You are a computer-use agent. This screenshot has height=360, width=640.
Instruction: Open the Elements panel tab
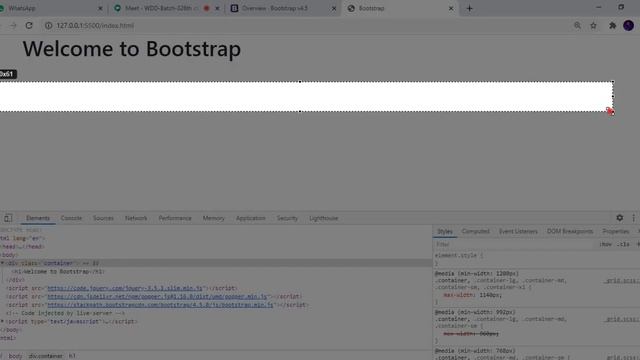[x=38, y=218]
